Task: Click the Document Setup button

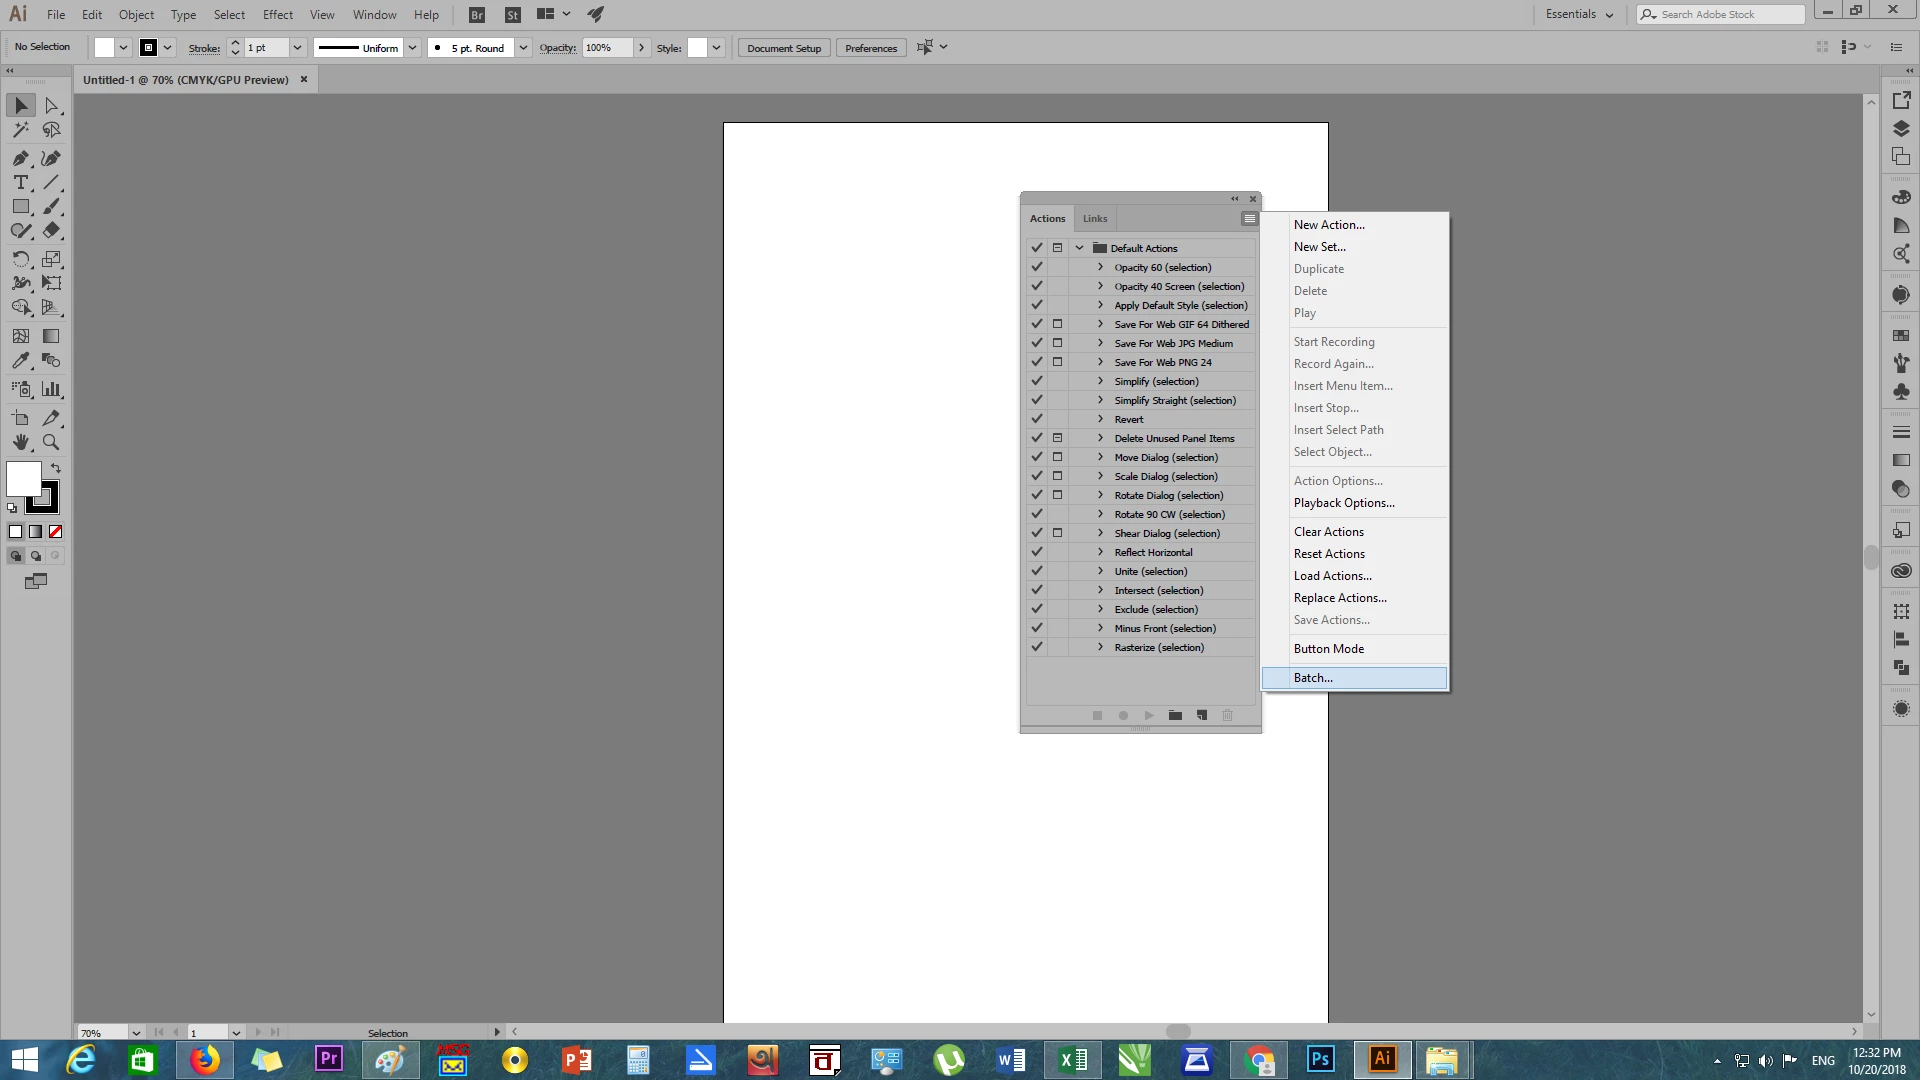Action: coord(783,48)
